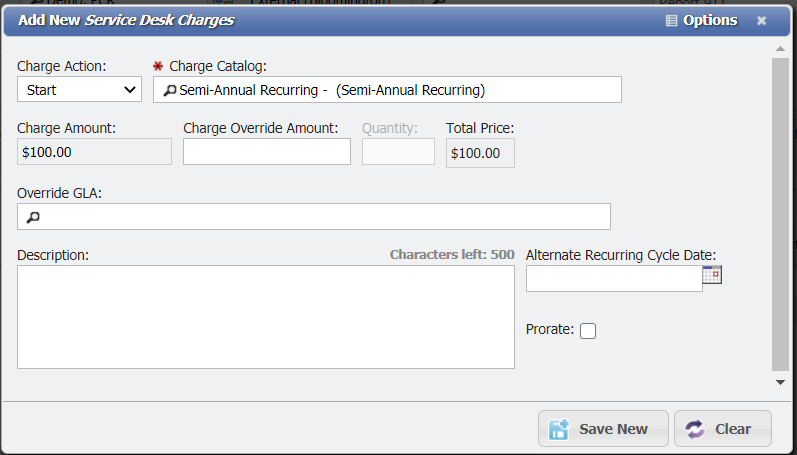Focus the Description text area

tap(265, 317)
